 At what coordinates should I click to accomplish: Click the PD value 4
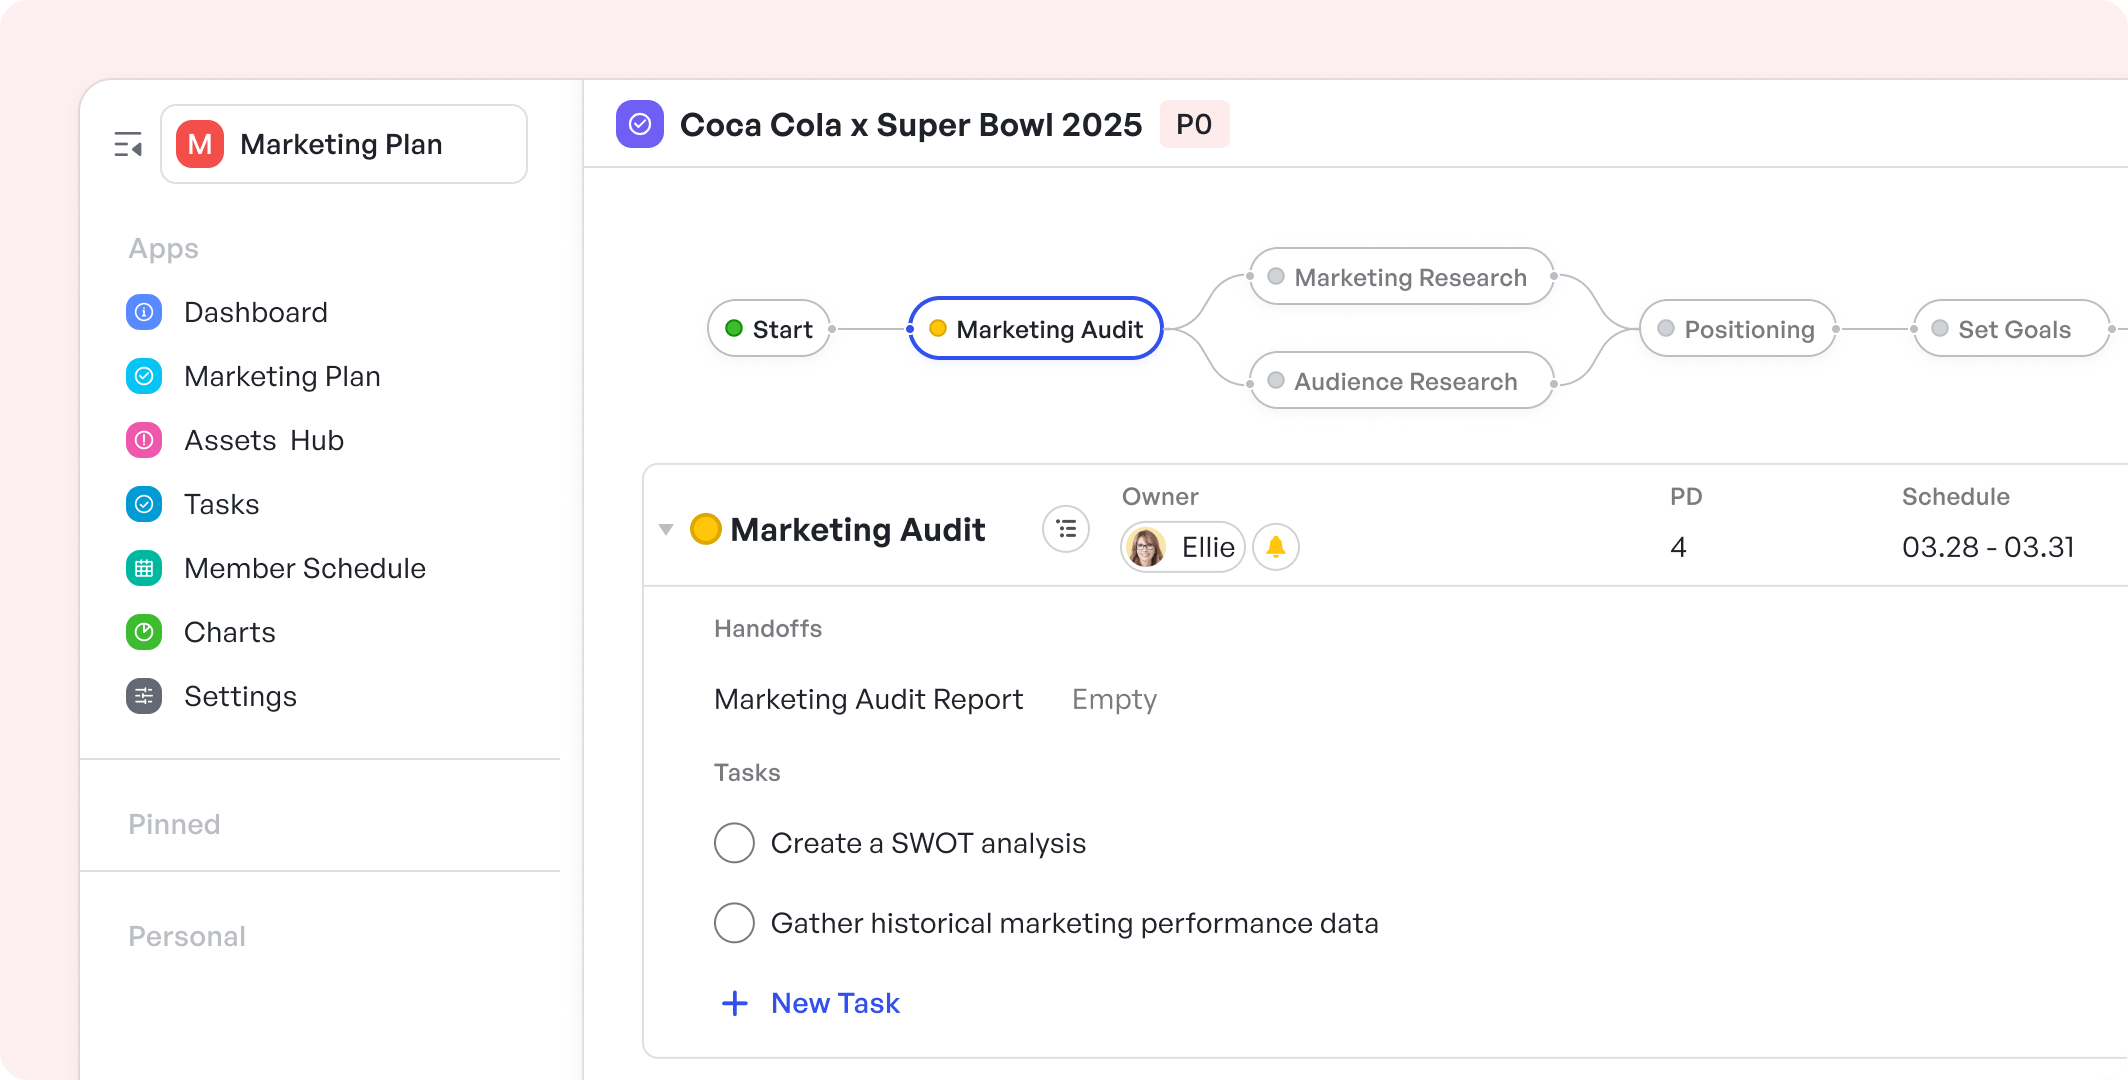(1678, 547)
